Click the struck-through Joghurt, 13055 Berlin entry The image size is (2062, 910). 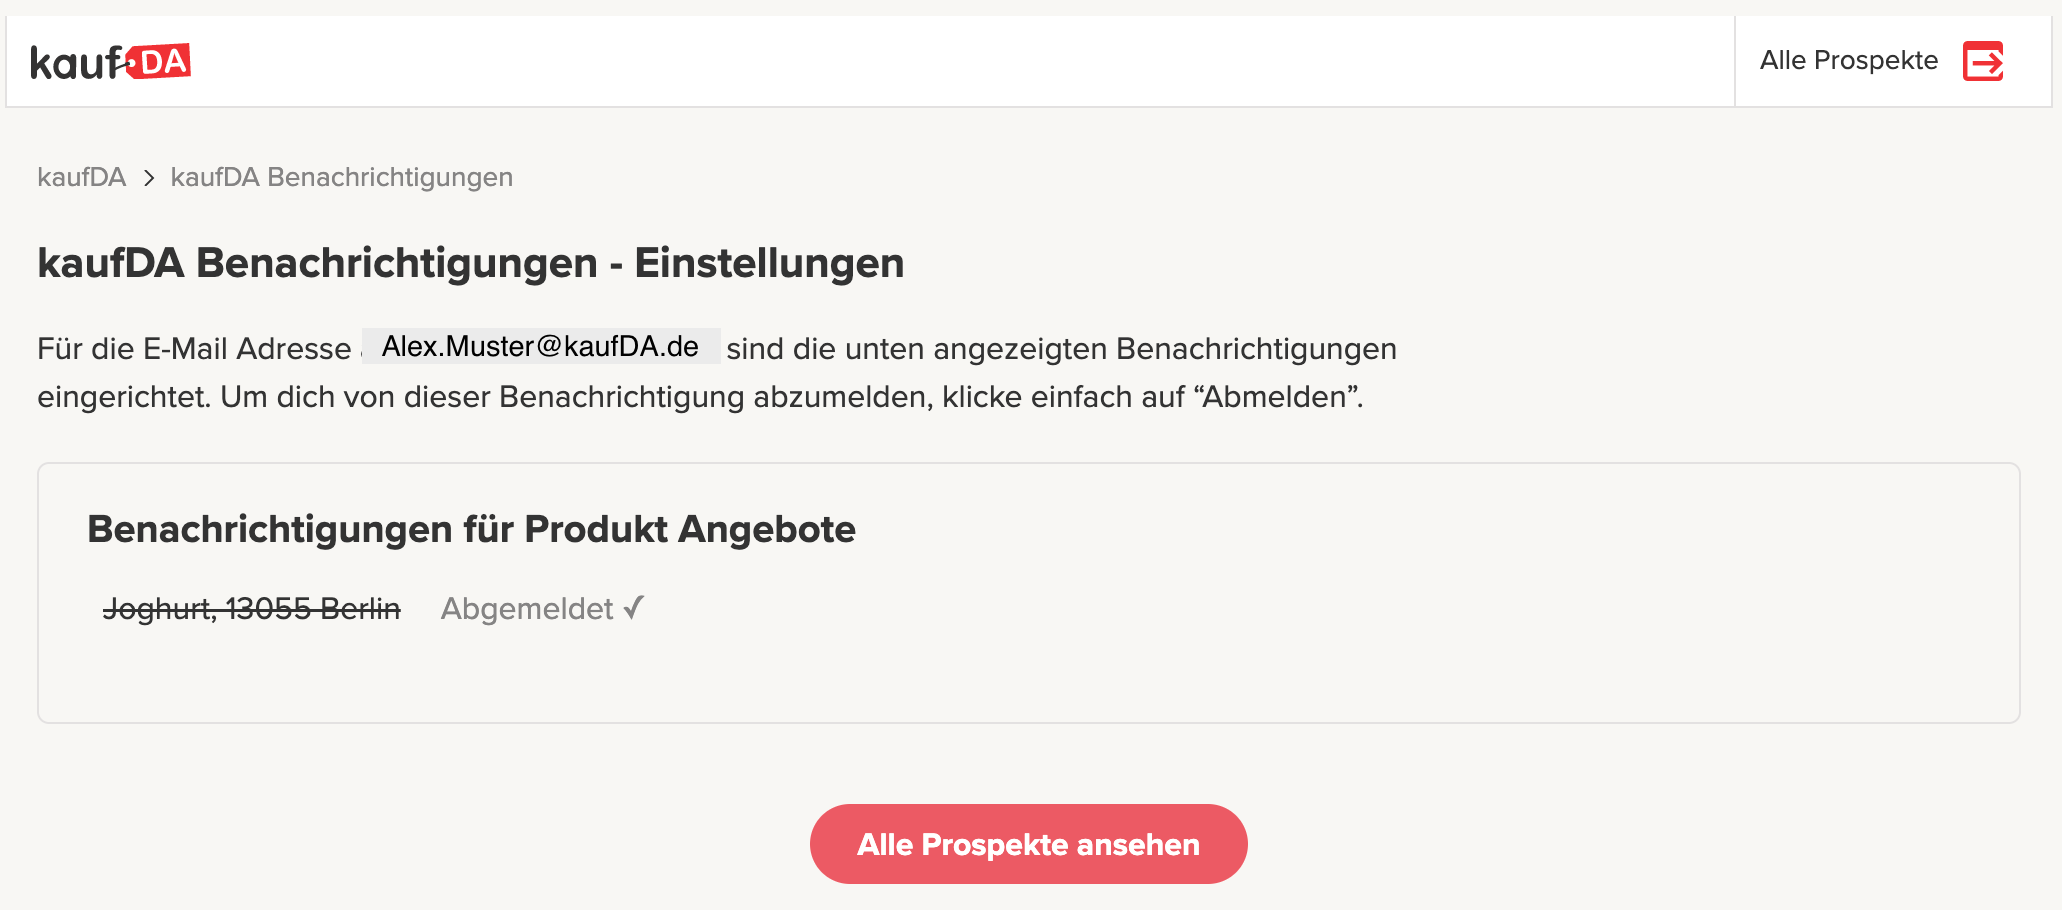tap(252, 608)
